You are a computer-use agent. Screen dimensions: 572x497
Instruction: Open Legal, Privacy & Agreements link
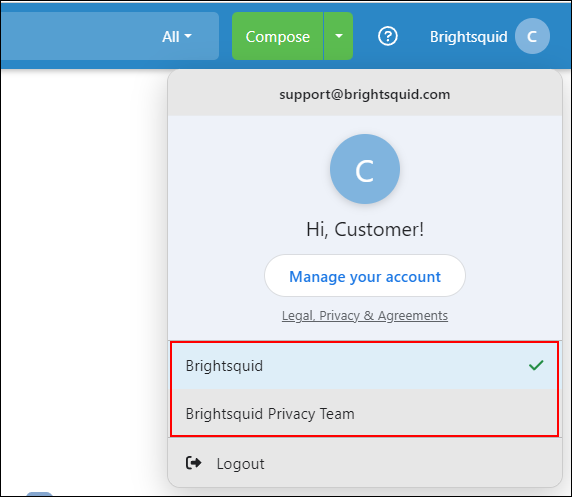365,315
